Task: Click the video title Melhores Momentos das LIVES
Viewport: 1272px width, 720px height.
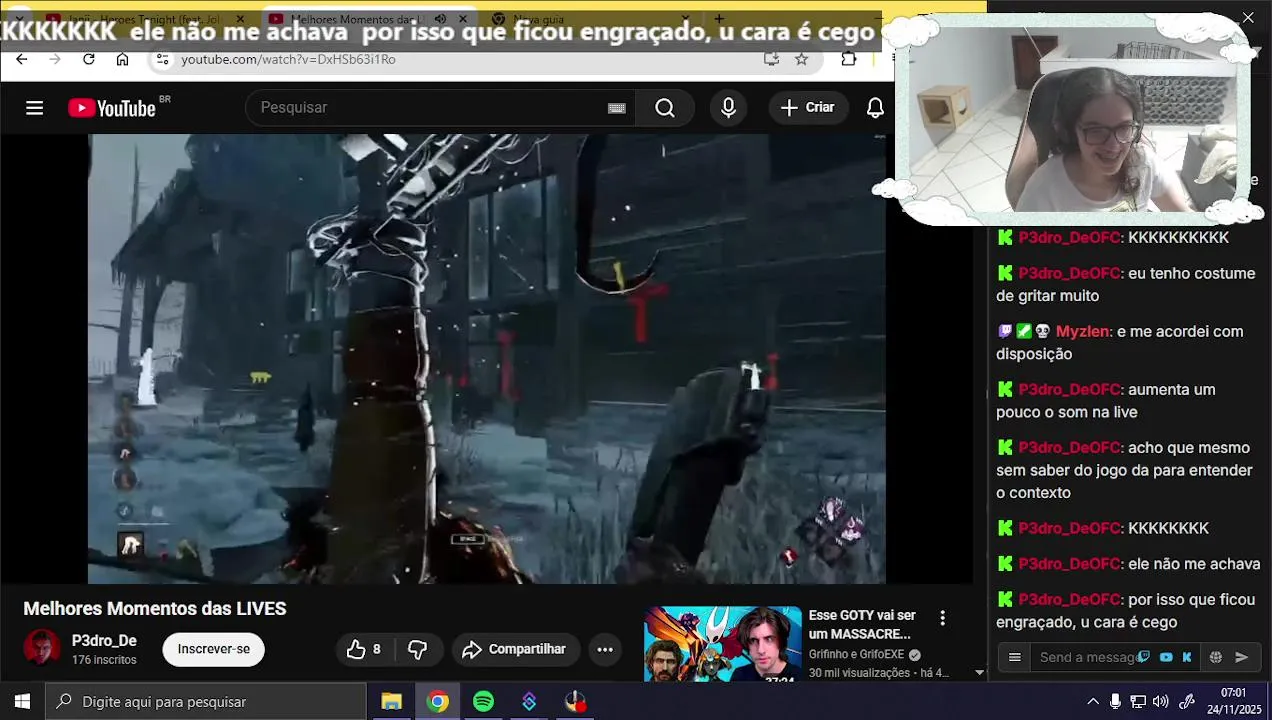Action: [155, 608]
